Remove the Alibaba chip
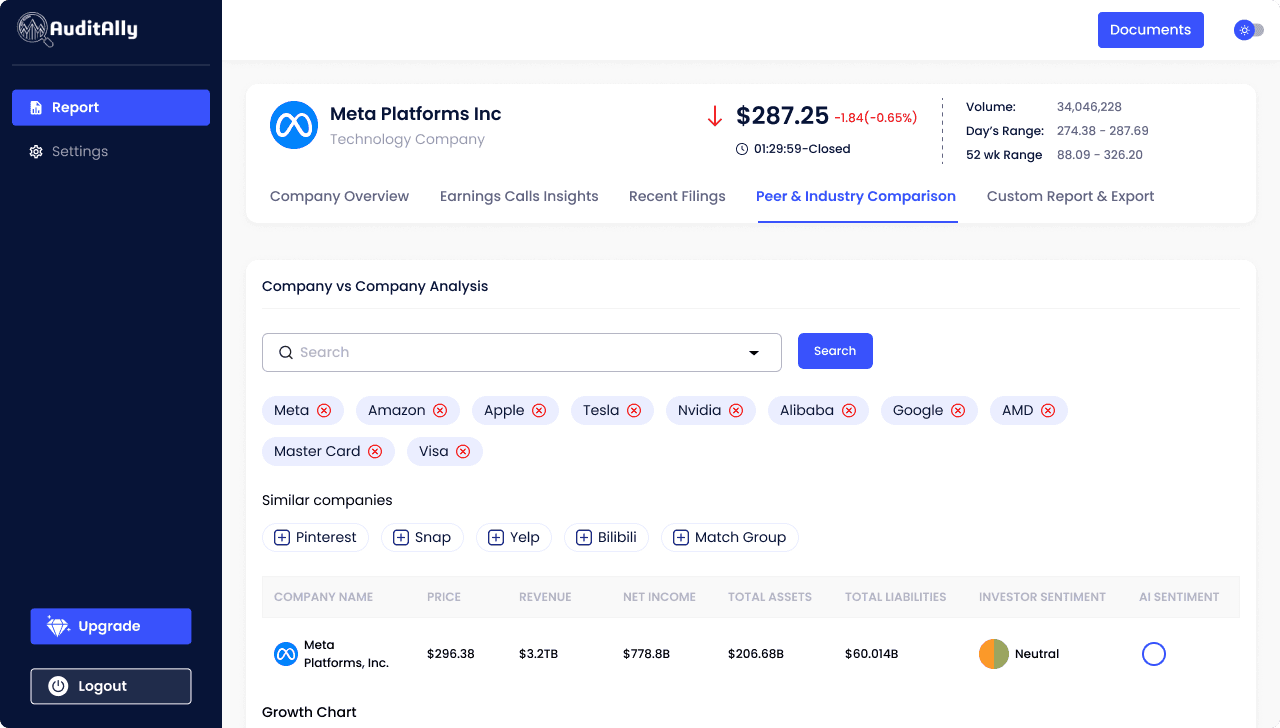1280x728 pixels. point(849,410)
